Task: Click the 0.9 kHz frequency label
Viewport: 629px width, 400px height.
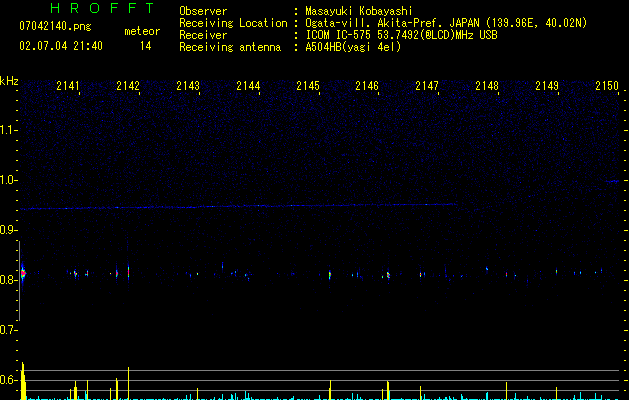Action: [x=8, y=230]
